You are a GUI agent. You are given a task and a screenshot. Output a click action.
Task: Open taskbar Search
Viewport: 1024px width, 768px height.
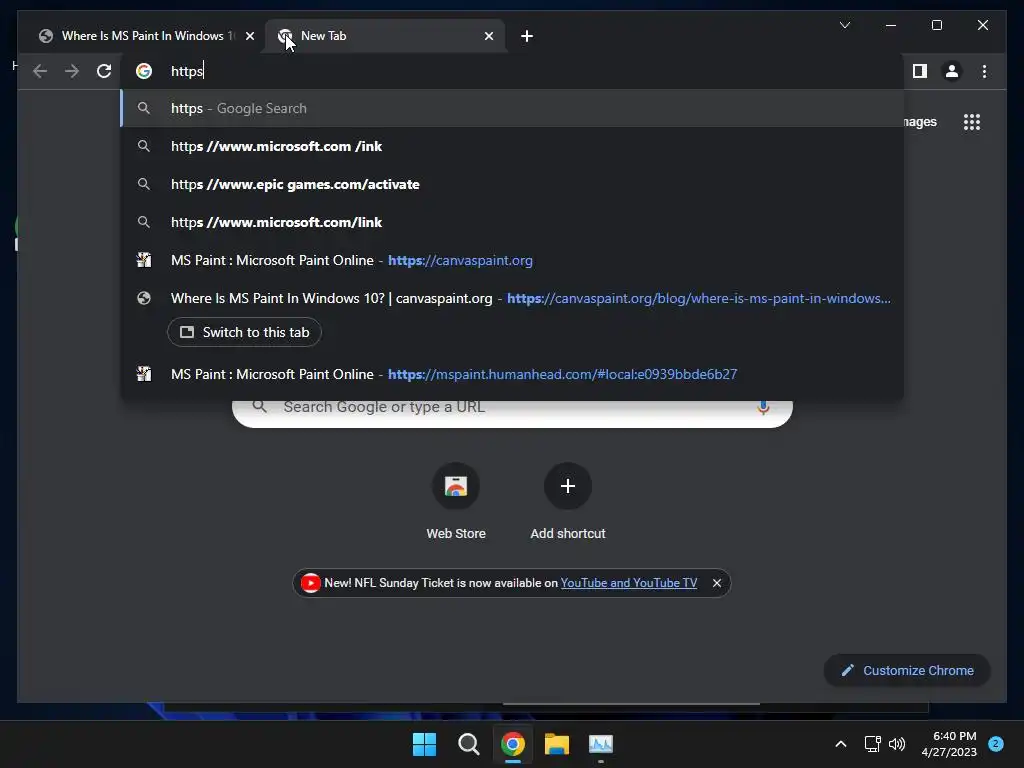tap(468, 744)
